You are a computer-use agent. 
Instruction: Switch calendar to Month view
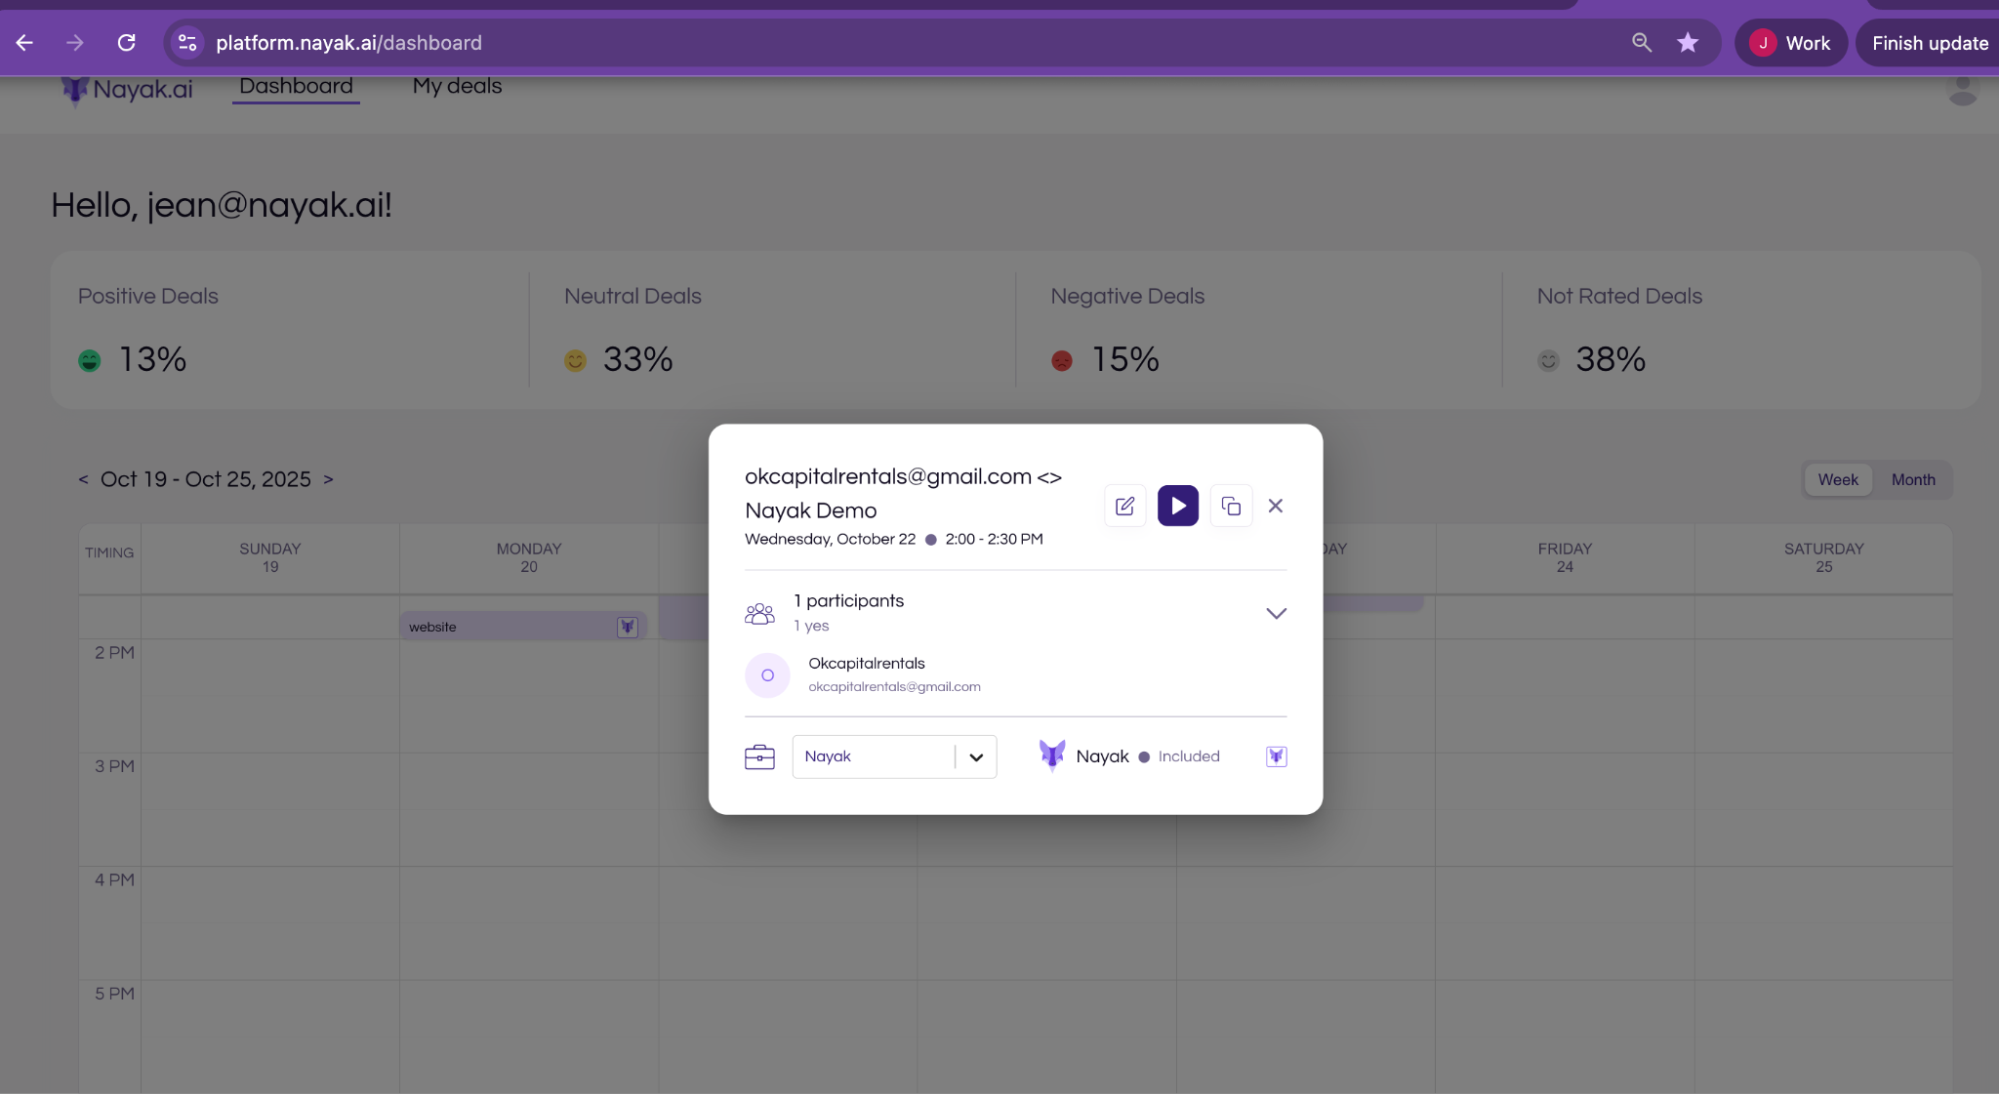coord(1912,480)
